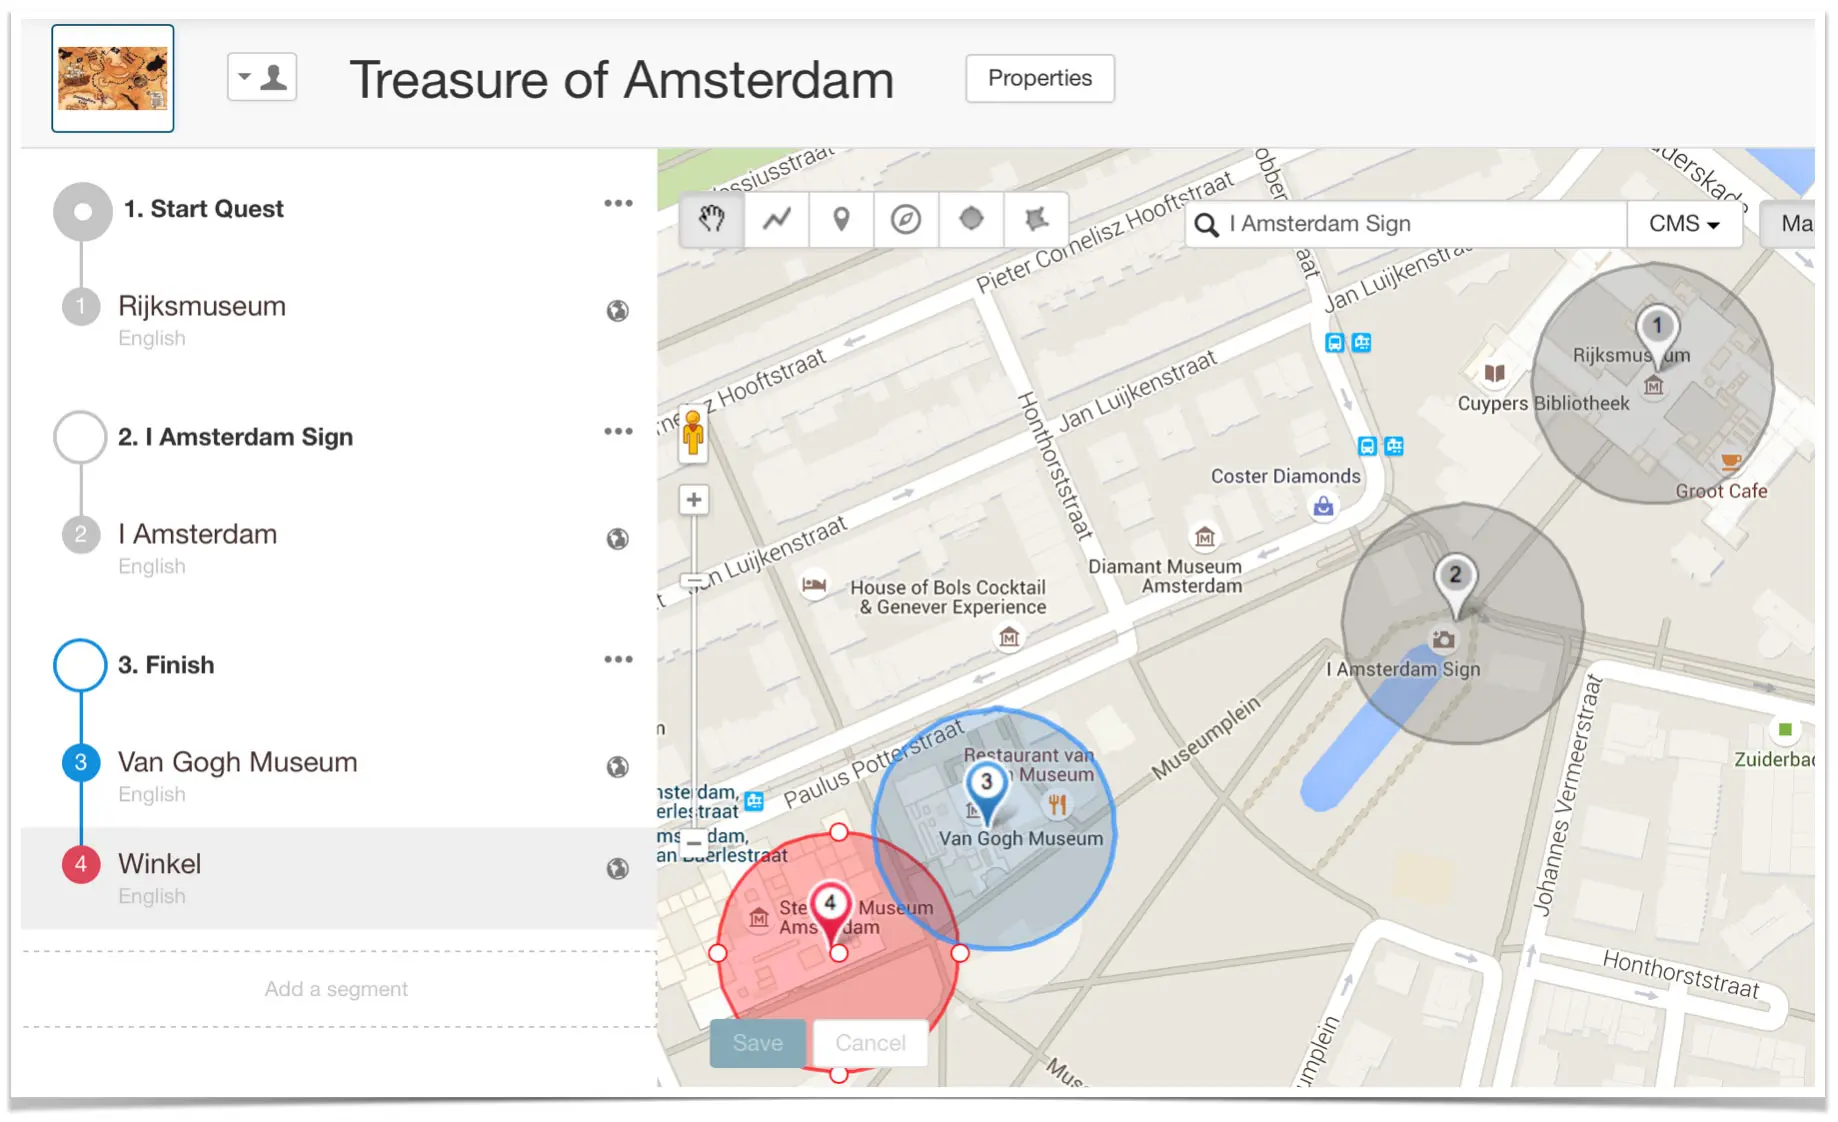
Task: Click the right handle of red circle
Action: (960, 953)
